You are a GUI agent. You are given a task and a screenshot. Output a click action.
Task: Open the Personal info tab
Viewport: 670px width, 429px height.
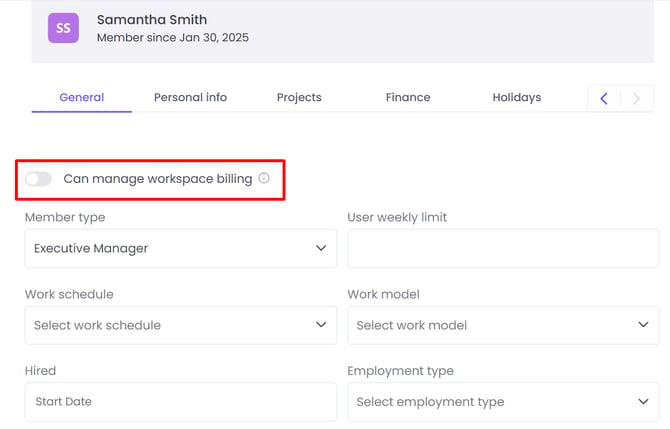coord(190,97)
